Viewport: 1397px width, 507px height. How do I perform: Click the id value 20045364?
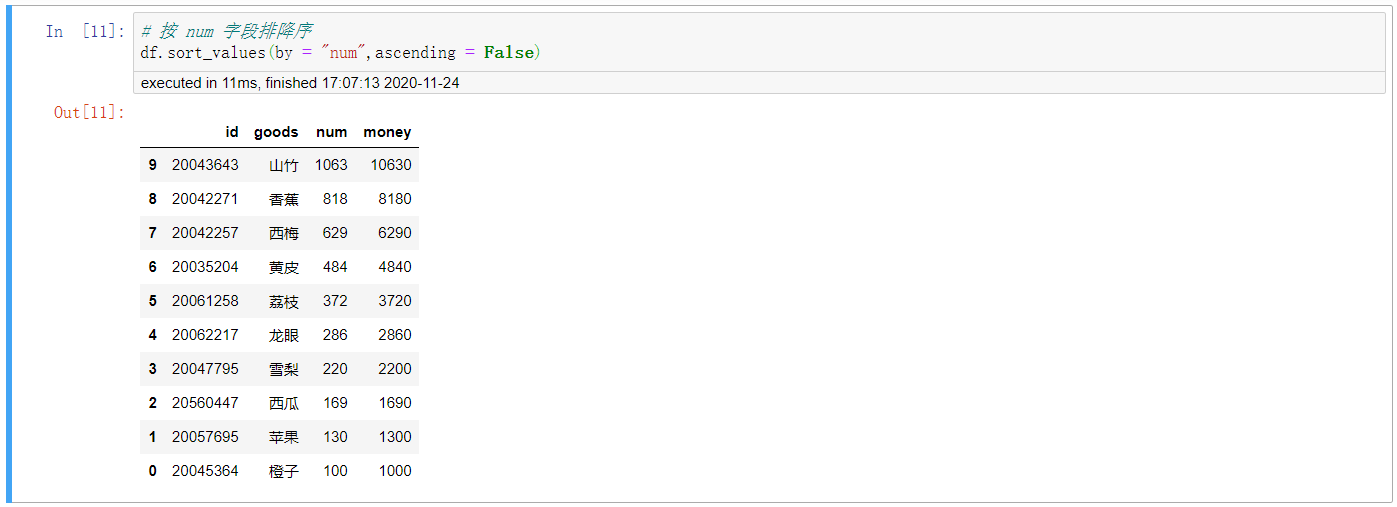coord(205,471)
